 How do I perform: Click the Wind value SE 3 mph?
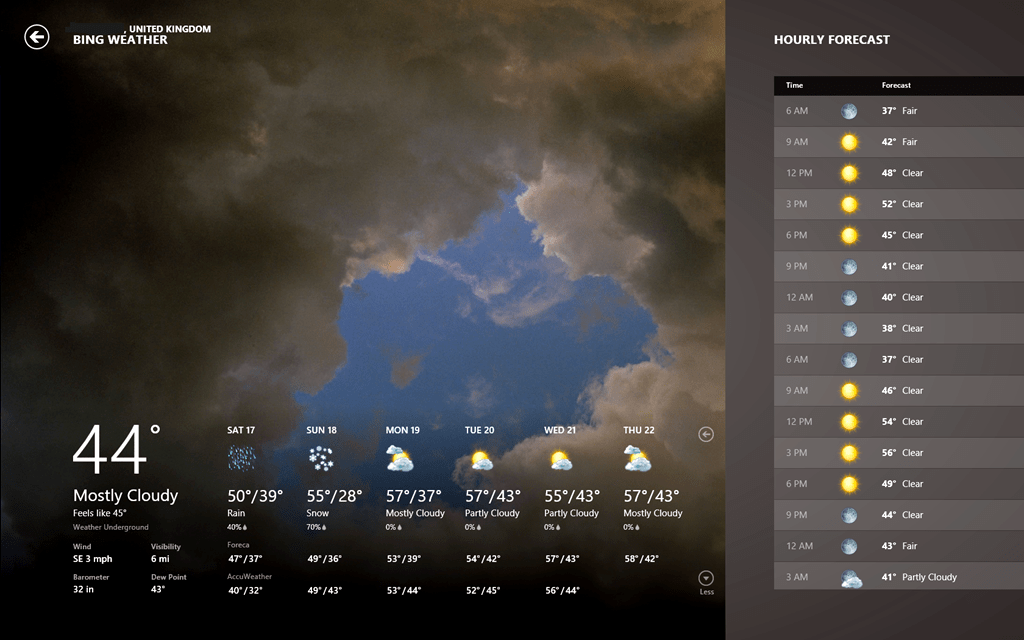click(92, 559)
